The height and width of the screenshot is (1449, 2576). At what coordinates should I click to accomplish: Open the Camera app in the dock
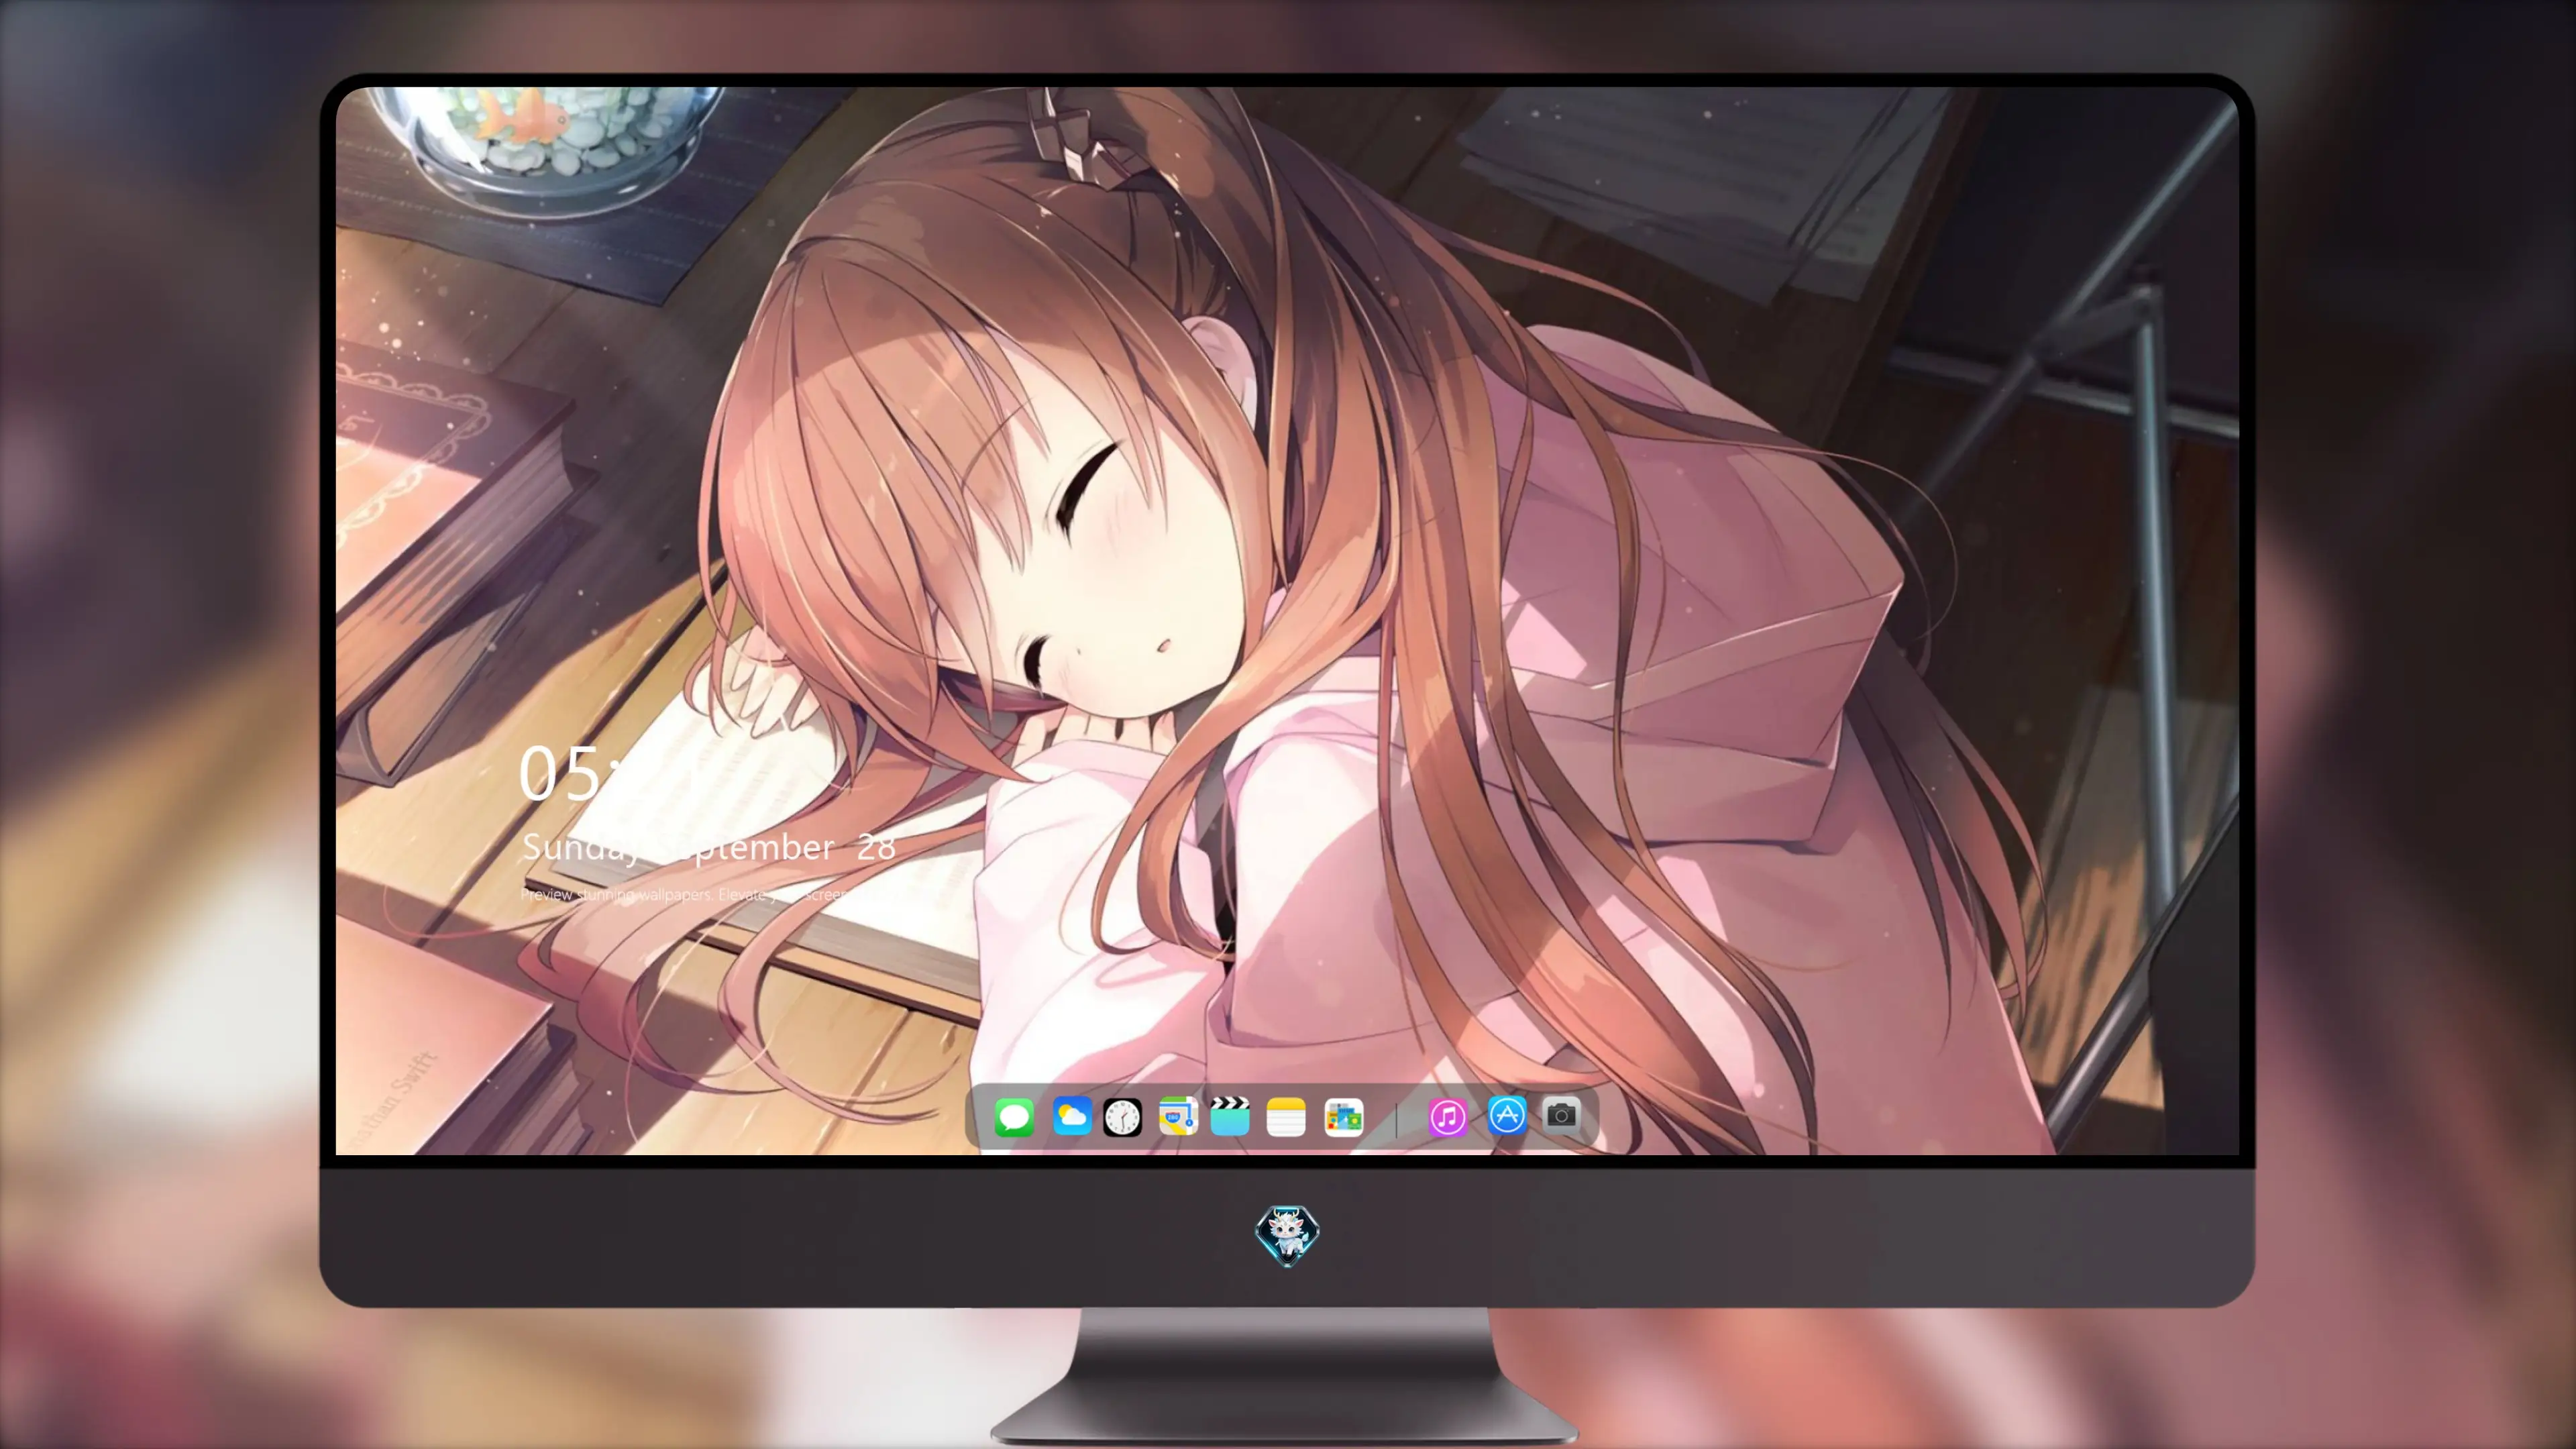[x=1561, y=1115]
